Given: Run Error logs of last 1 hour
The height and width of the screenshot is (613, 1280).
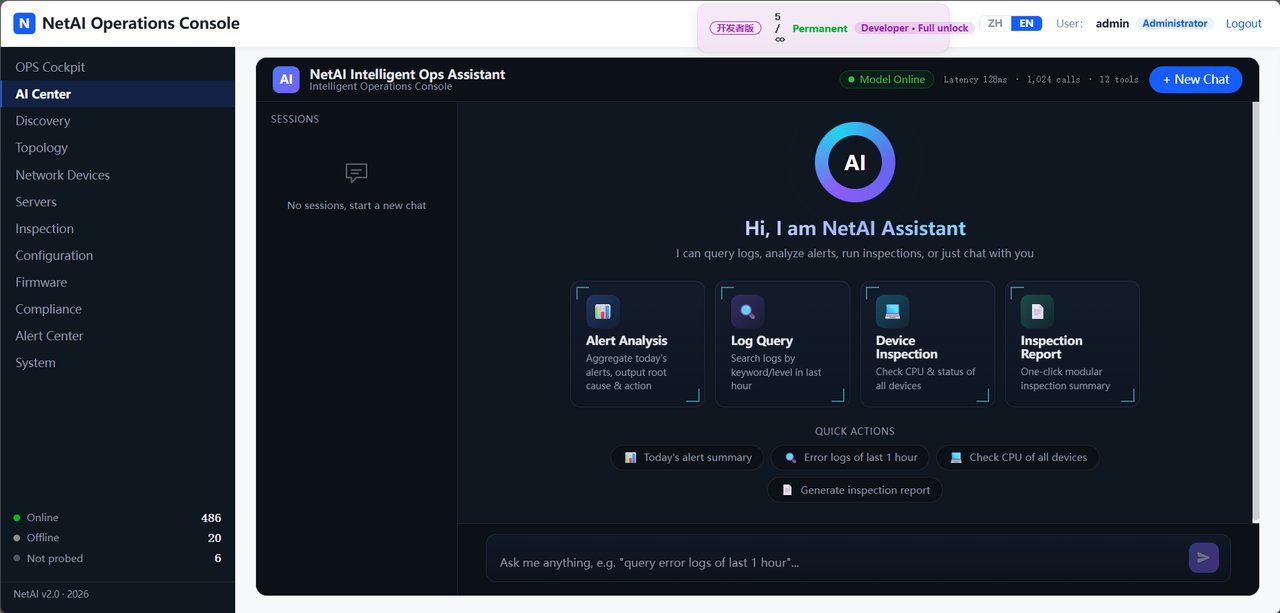Looking at the screenshot, I should [850, 458].
